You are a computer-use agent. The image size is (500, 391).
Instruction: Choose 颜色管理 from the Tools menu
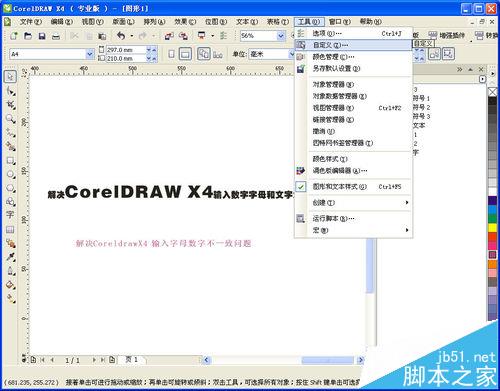(353, 57)
